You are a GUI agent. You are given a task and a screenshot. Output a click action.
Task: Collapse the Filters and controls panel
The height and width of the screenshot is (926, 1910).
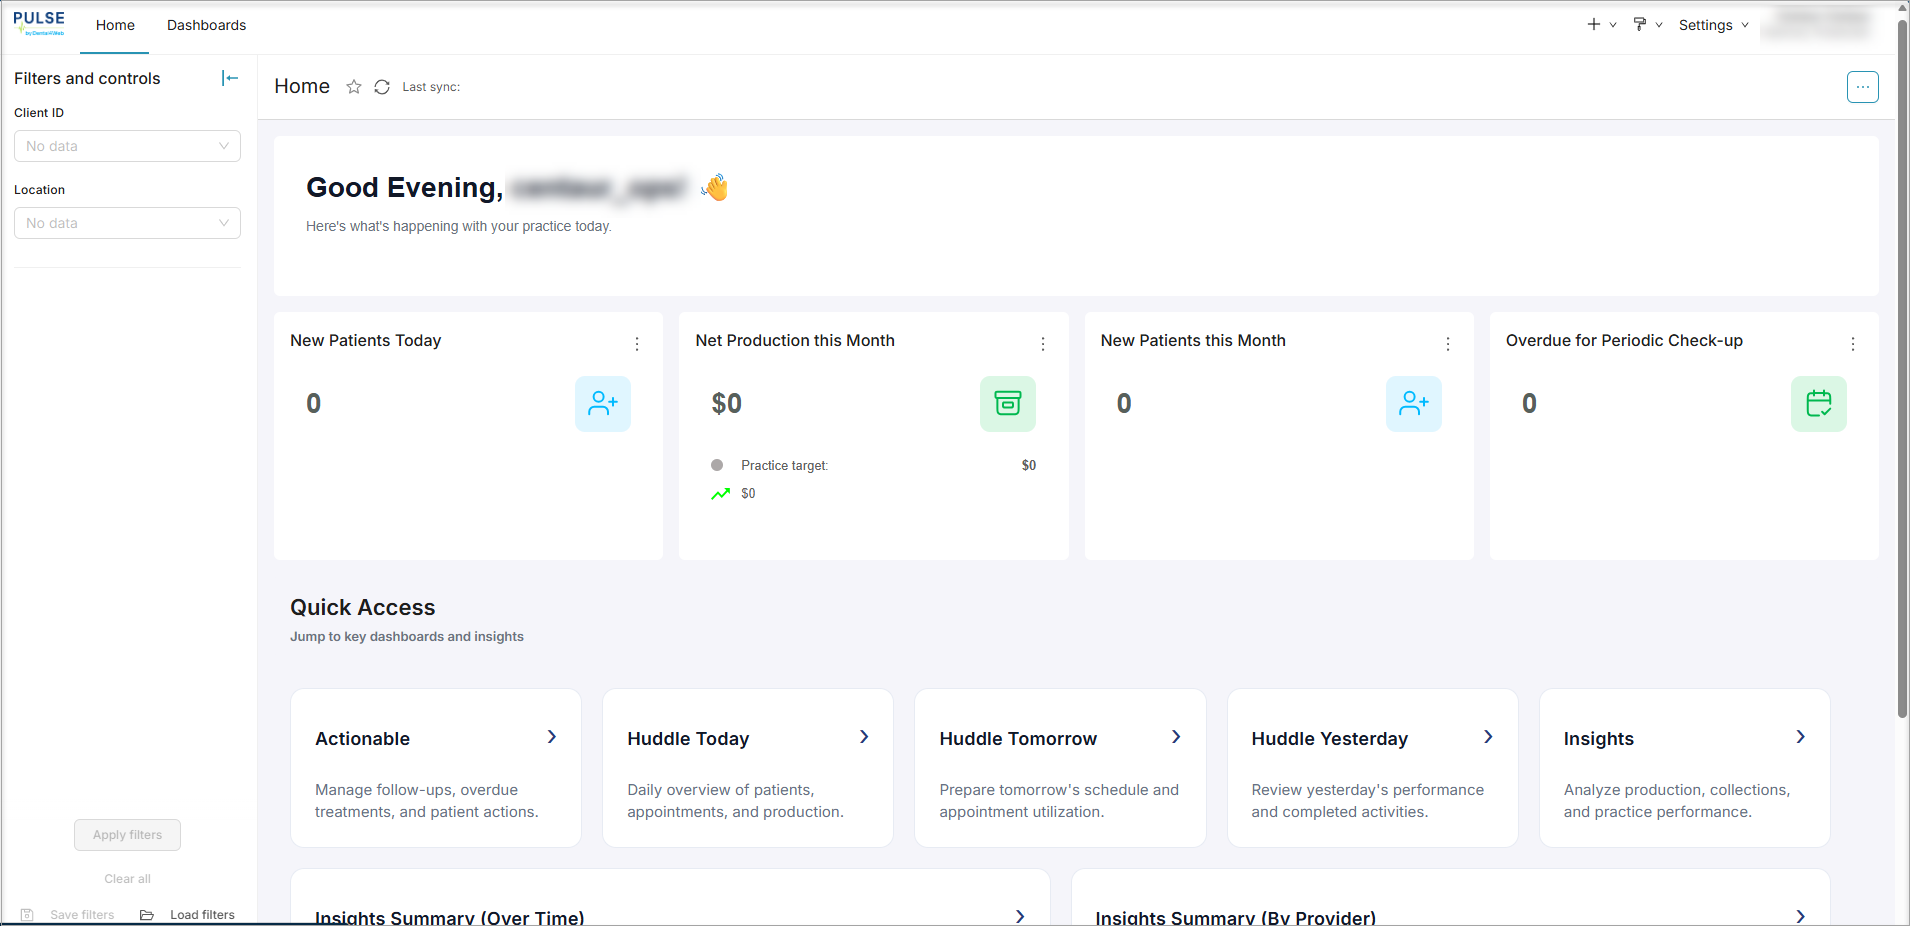pos(230,78)
